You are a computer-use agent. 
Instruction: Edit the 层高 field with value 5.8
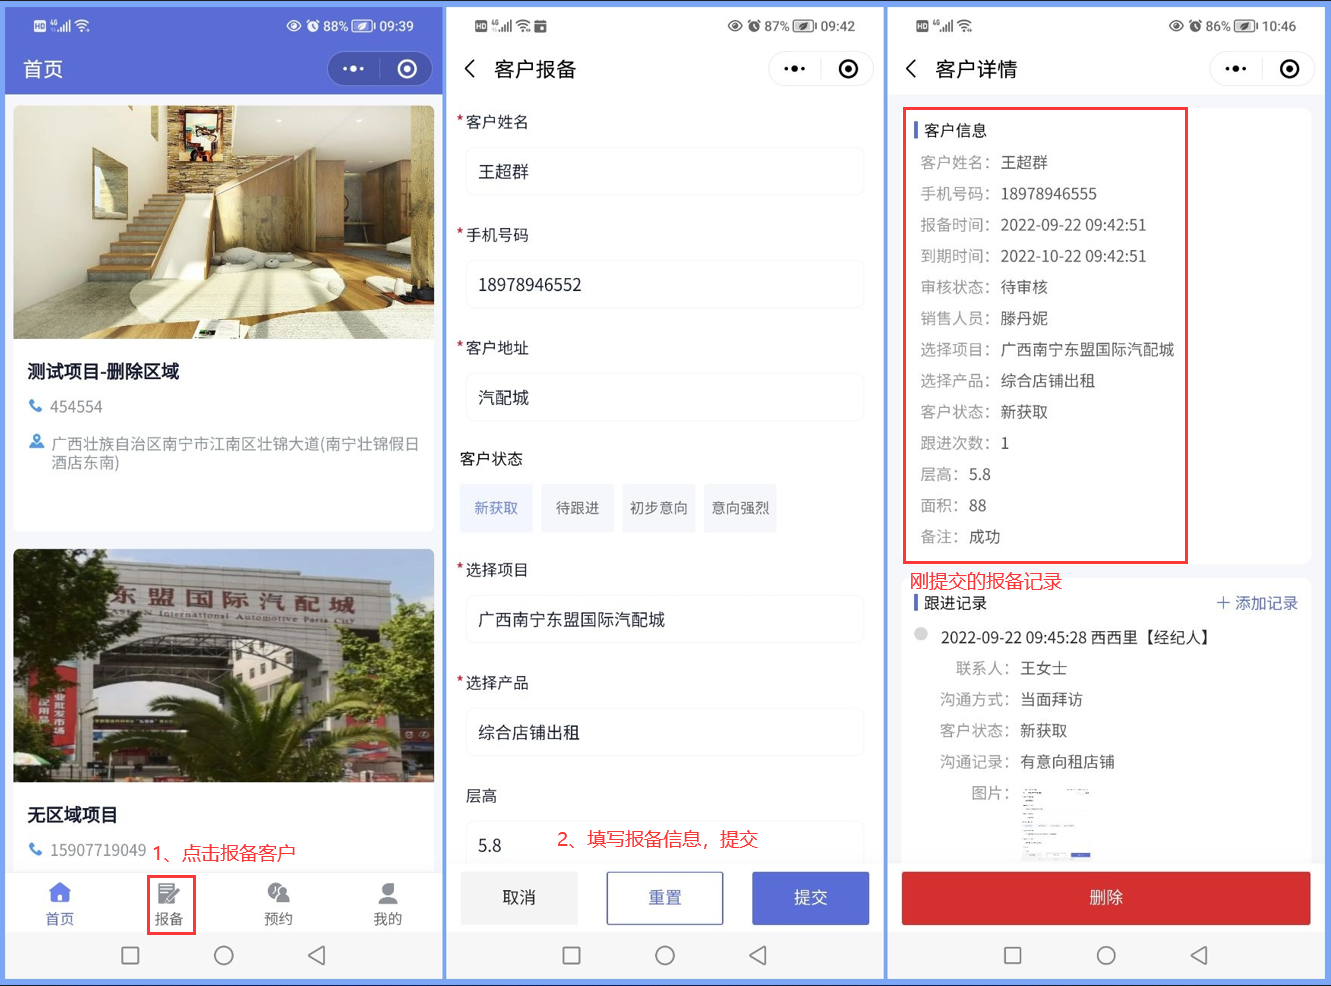coord(665,845)
